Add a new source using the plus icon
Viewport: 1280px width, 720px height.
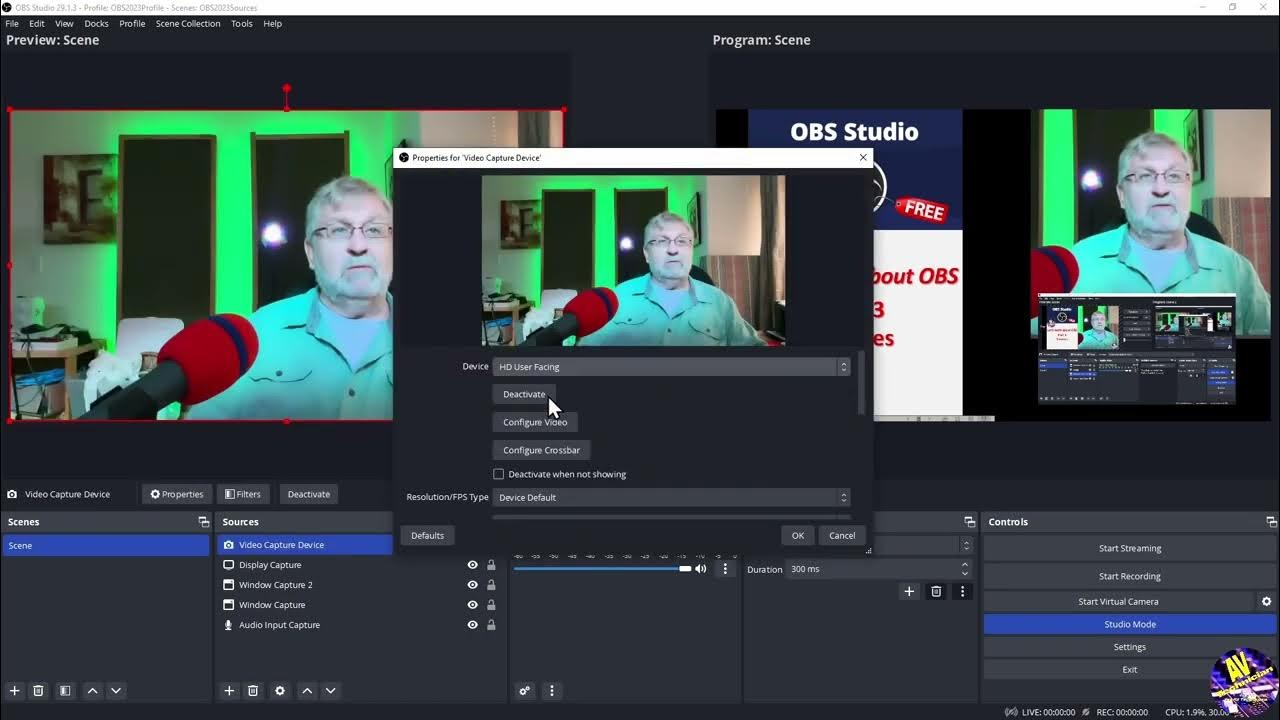(228, 690)
